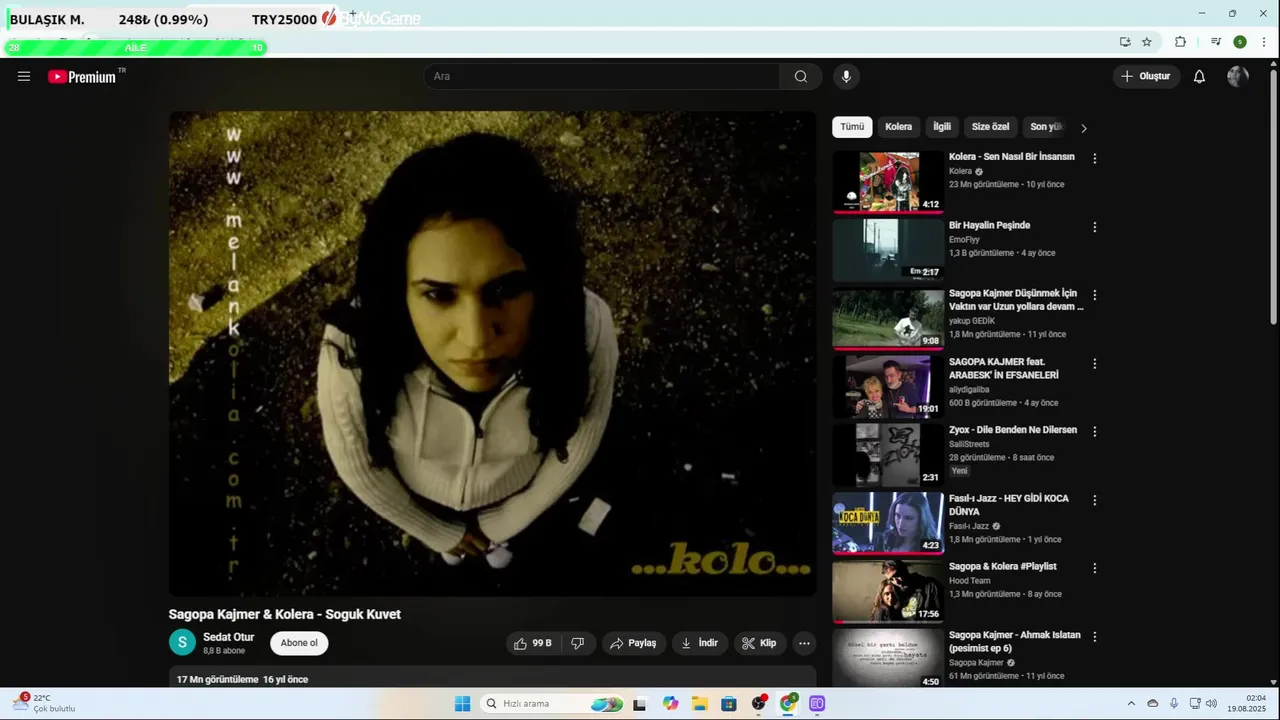Viewport: 1280px width, 720px height.
Task: Open Chrome three-dot menu
Action: click(x=1264, y=42)
